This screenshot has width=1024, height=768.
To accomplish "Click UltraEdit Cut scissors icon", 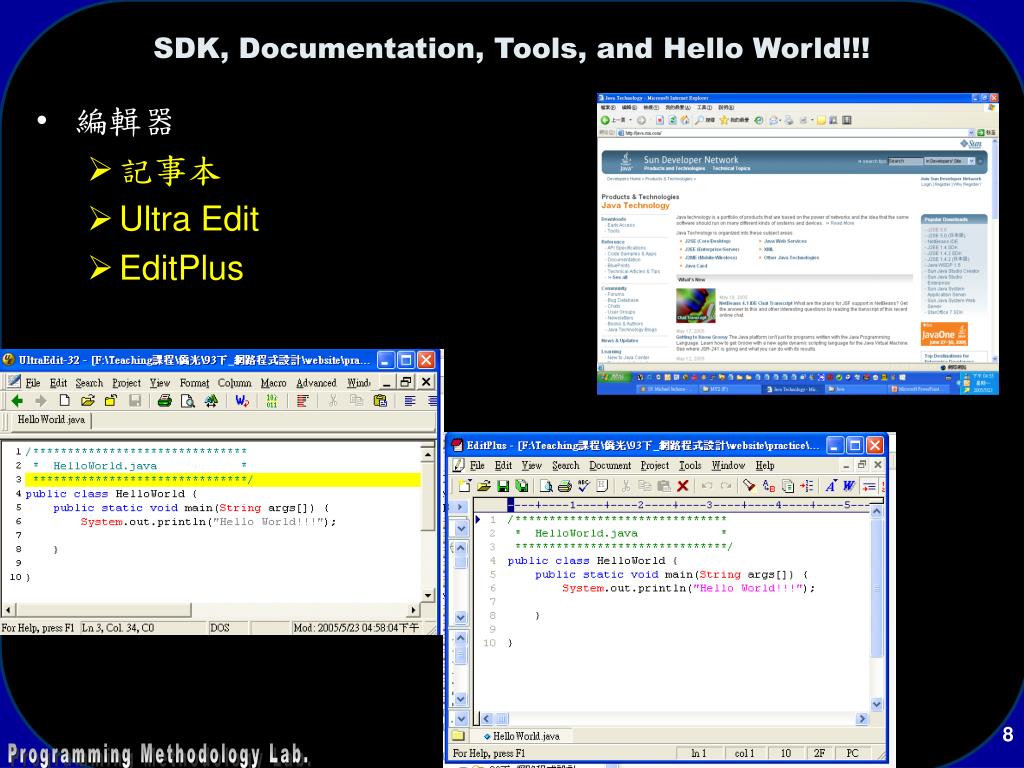I will [333, 400].
